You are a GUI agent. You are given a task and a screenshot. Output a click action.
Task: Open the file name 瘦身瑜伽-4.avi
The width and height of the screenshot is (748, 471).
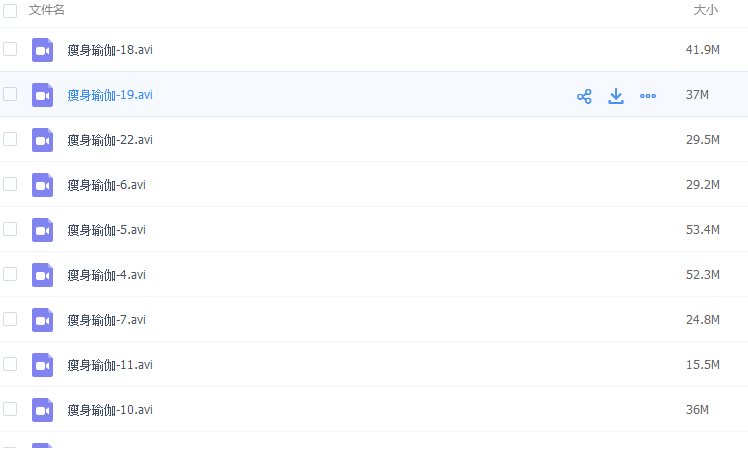pyautogui.click(x=106, y=275)
